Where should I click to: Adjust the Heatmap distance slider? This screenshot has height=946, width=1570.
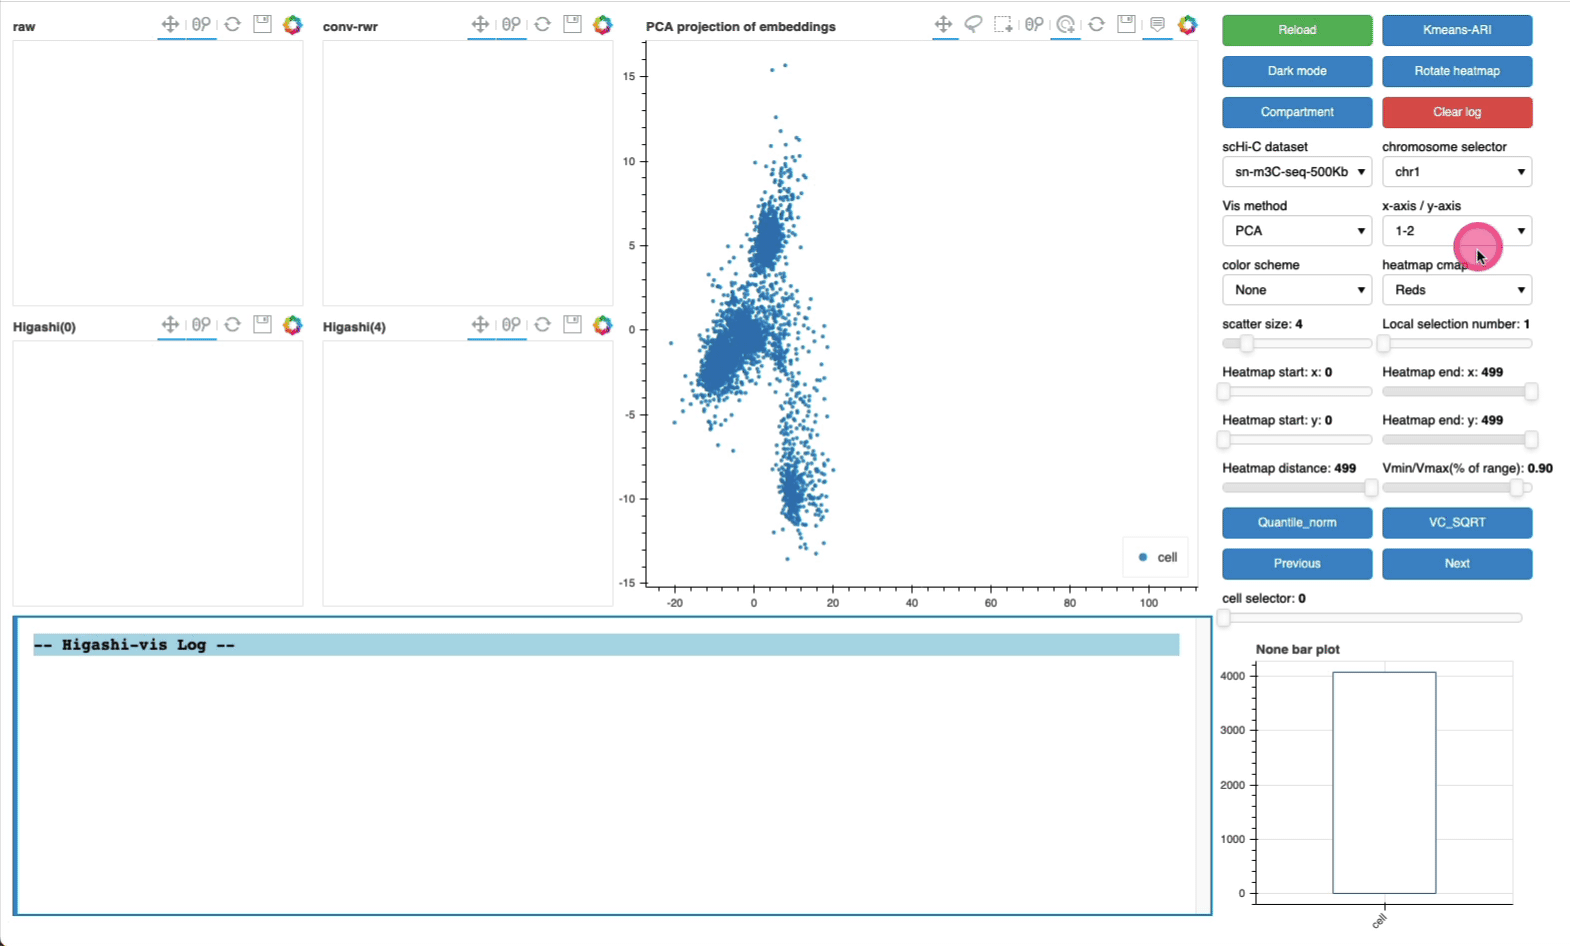(x=1371, y=487)
